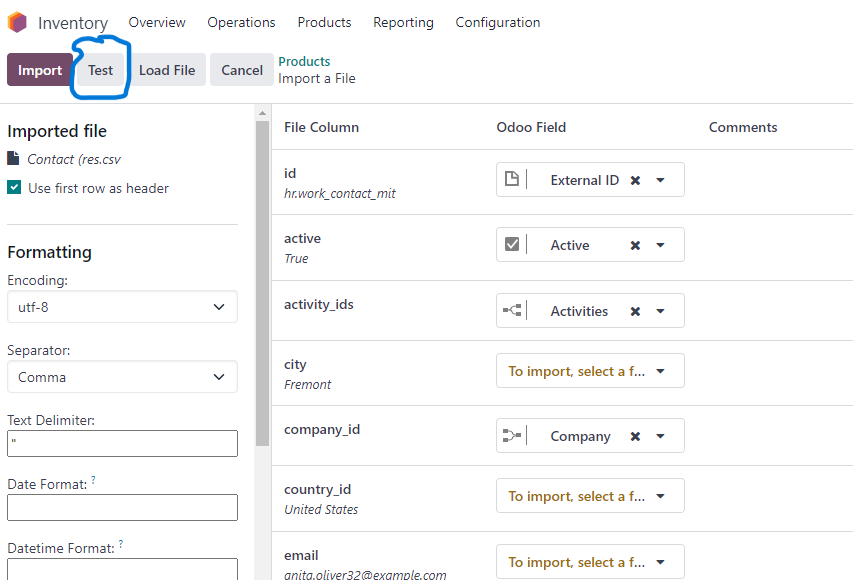Screen dimensions: 853x580
Task: Click the Test button
Action: [101, 70]
